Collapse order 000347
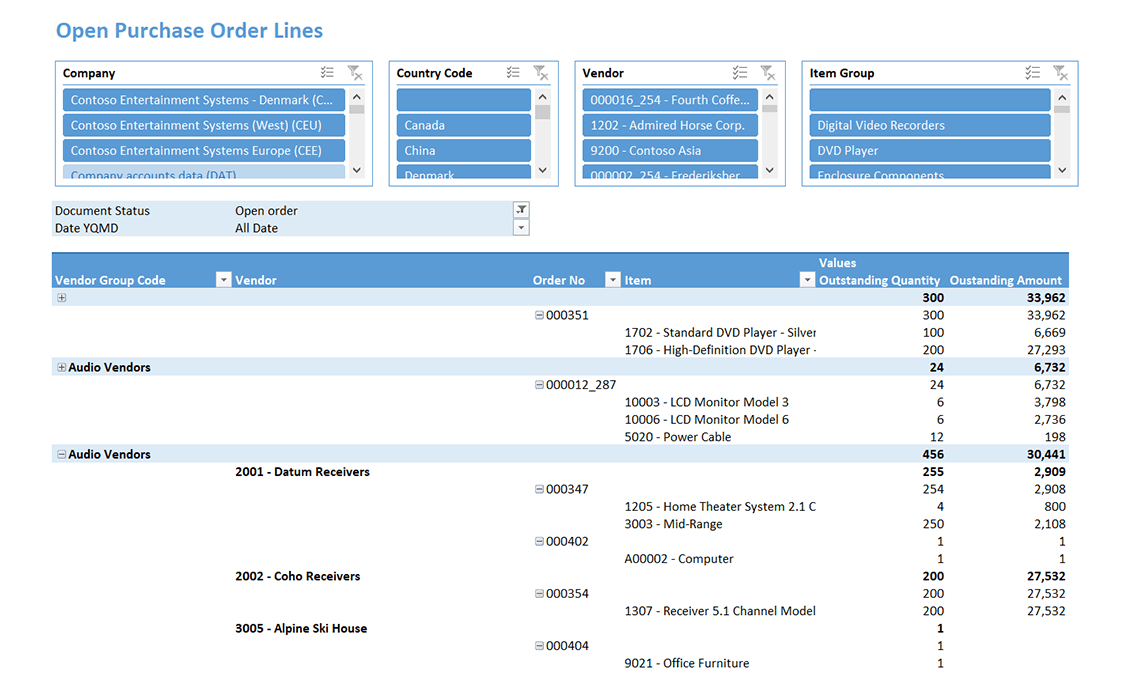The height and width of the screenshot is (687, 1140). point(539,489)
